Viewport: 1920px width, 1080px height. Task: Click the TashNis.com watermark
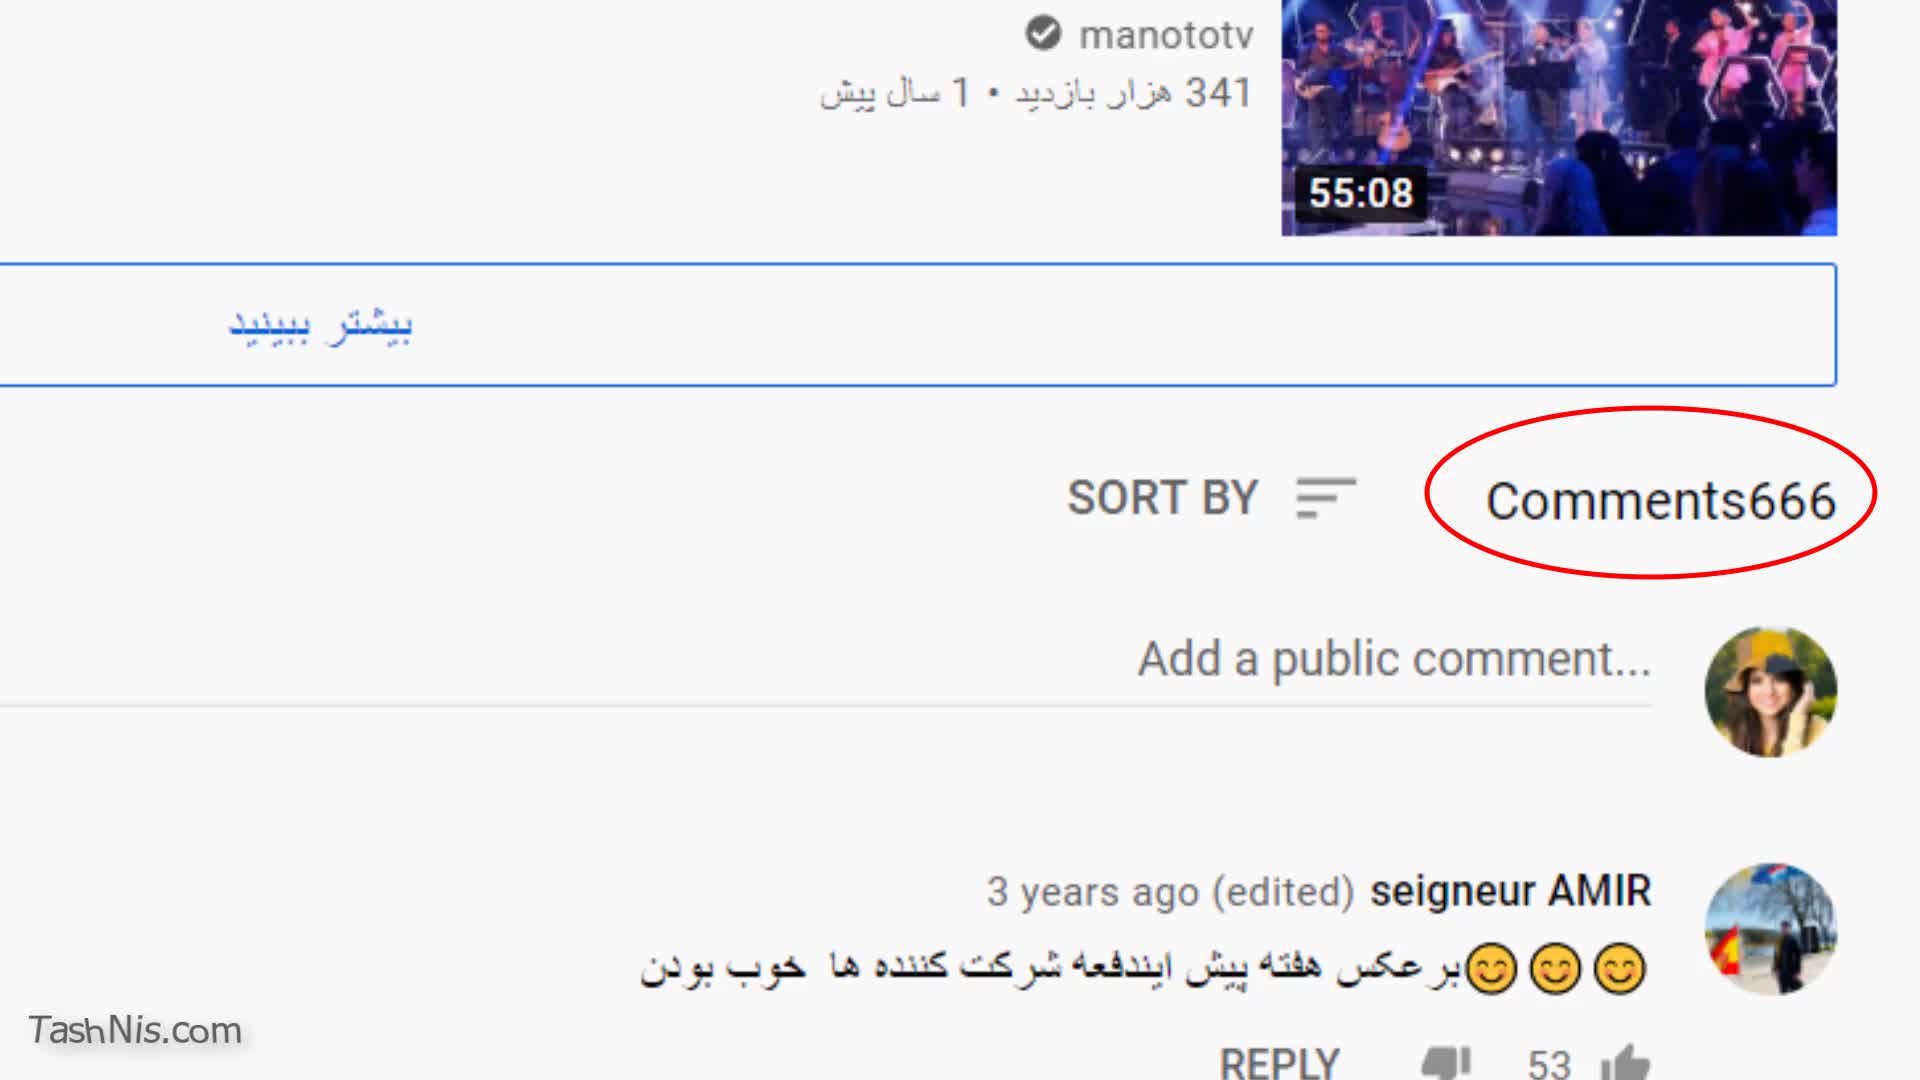[135, 1030]
